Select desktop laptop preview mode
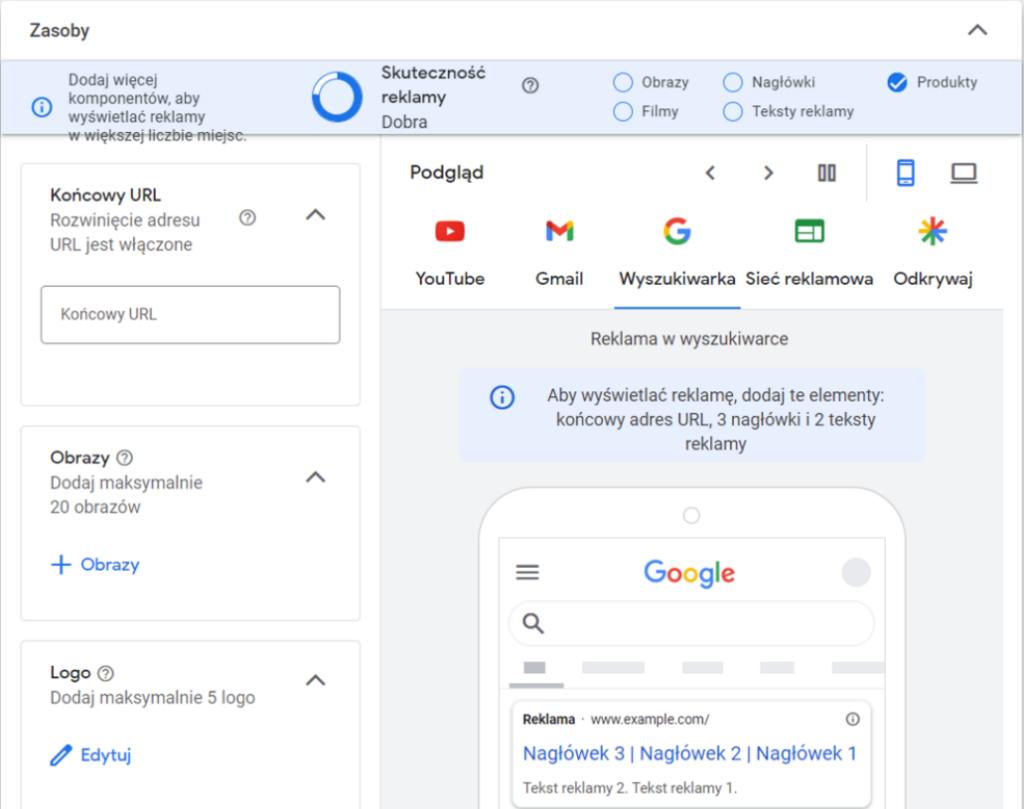This screenshot has width=1024, height=809. [963, 173]
